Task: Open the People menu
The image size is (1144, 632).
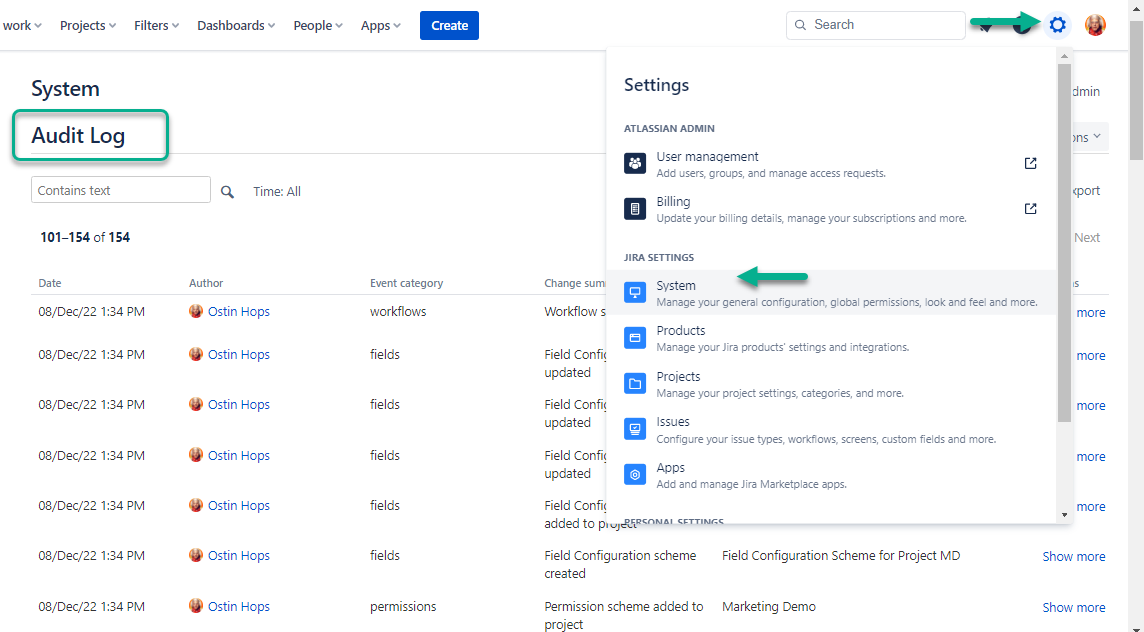Action: [317, 25]
